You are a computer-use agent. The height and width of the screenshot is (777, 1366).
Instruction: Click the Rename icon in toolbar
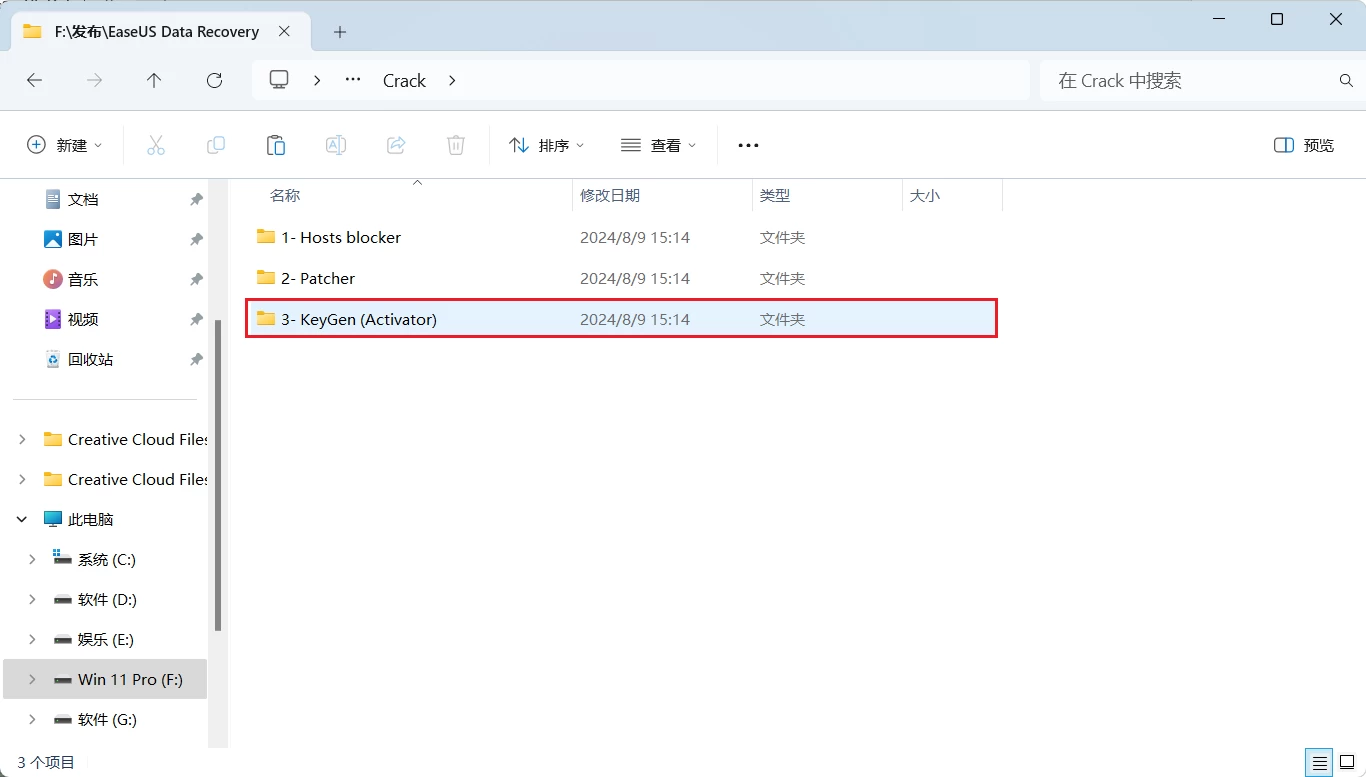coord(336,145)
